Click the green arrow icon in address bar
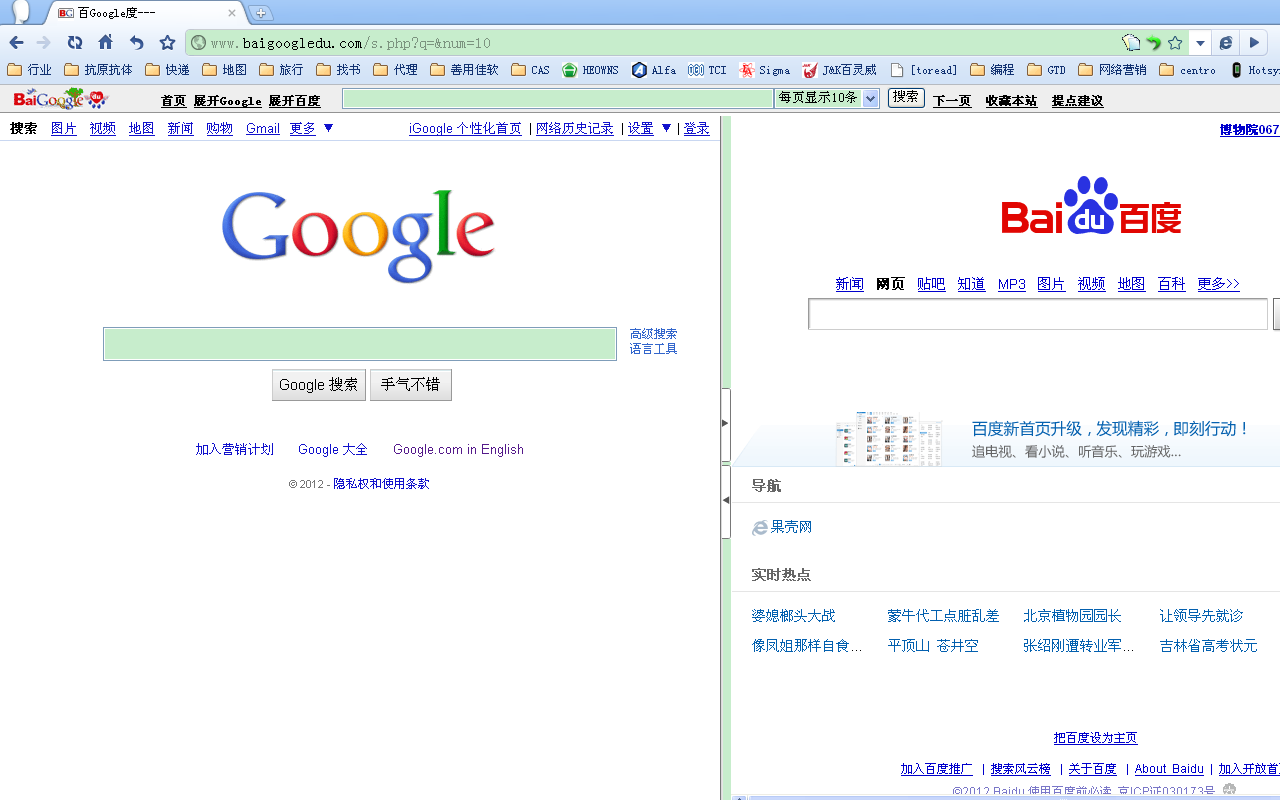Image resolution: width=1280 pixels, height=800 pixels. (x=1154, y=43)
